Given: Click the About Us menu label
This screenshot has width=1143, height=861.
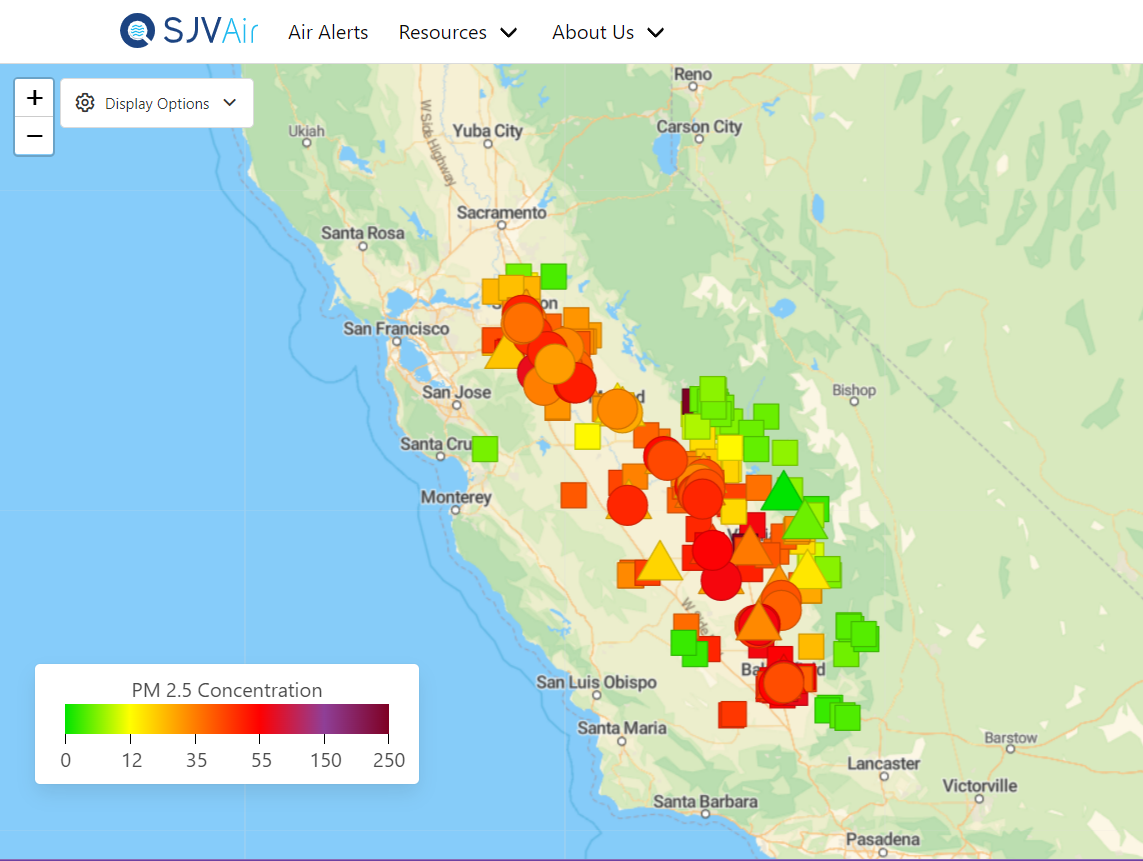Looking at the screenshot, I should [x=592, y=33].
